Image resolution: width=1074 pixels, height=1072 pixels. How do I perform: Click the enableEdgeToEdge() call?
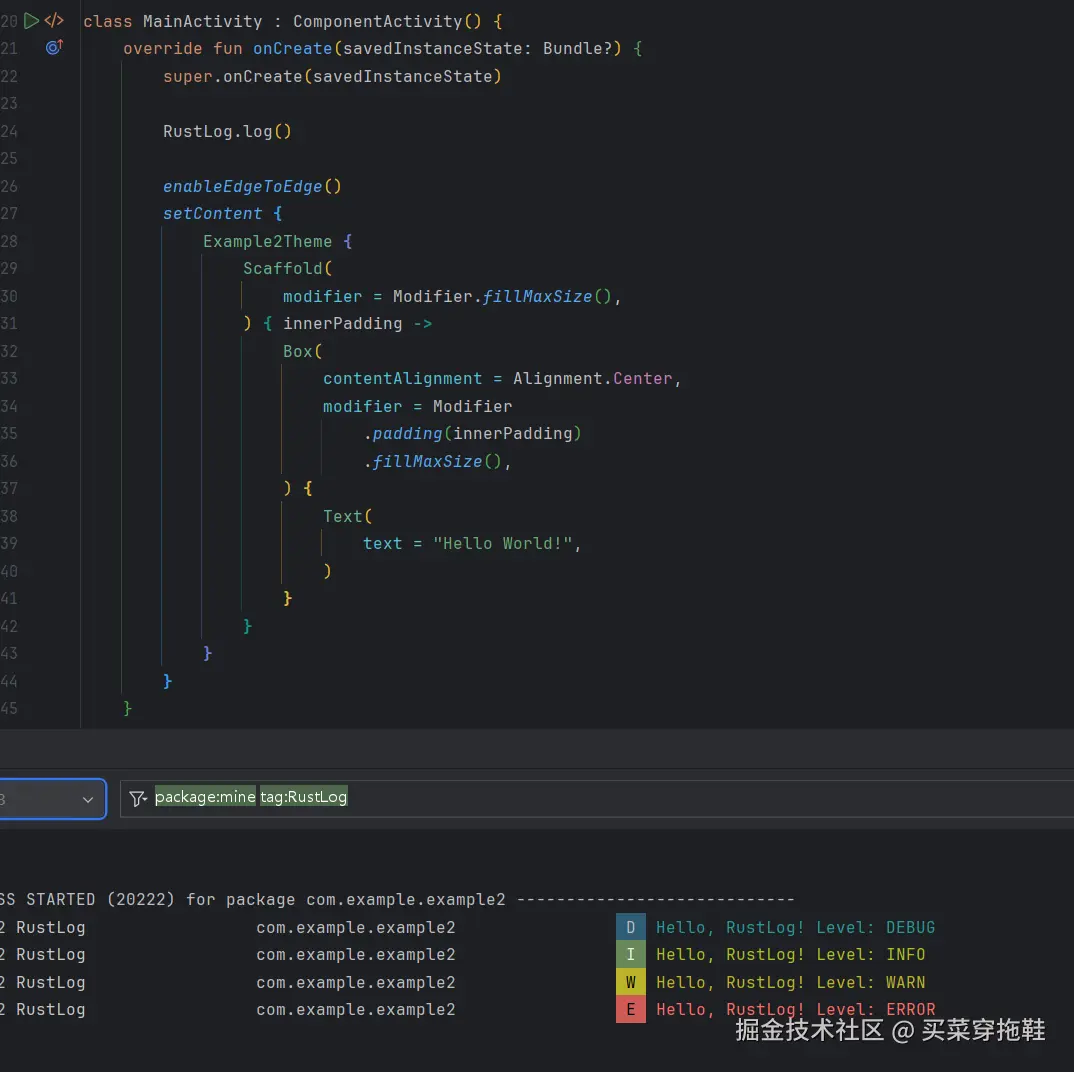pos(251,186)
